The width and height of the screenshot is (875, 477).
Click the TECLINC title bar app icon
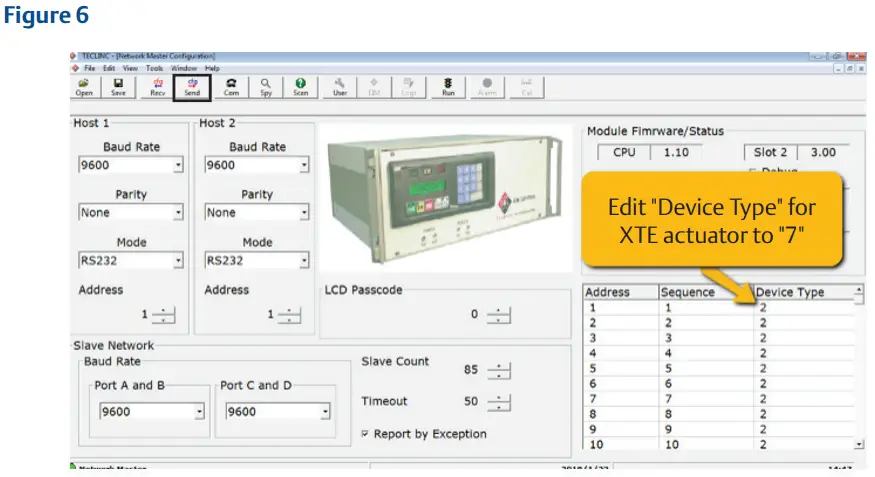pyautogui.click(x=73, y=56)
